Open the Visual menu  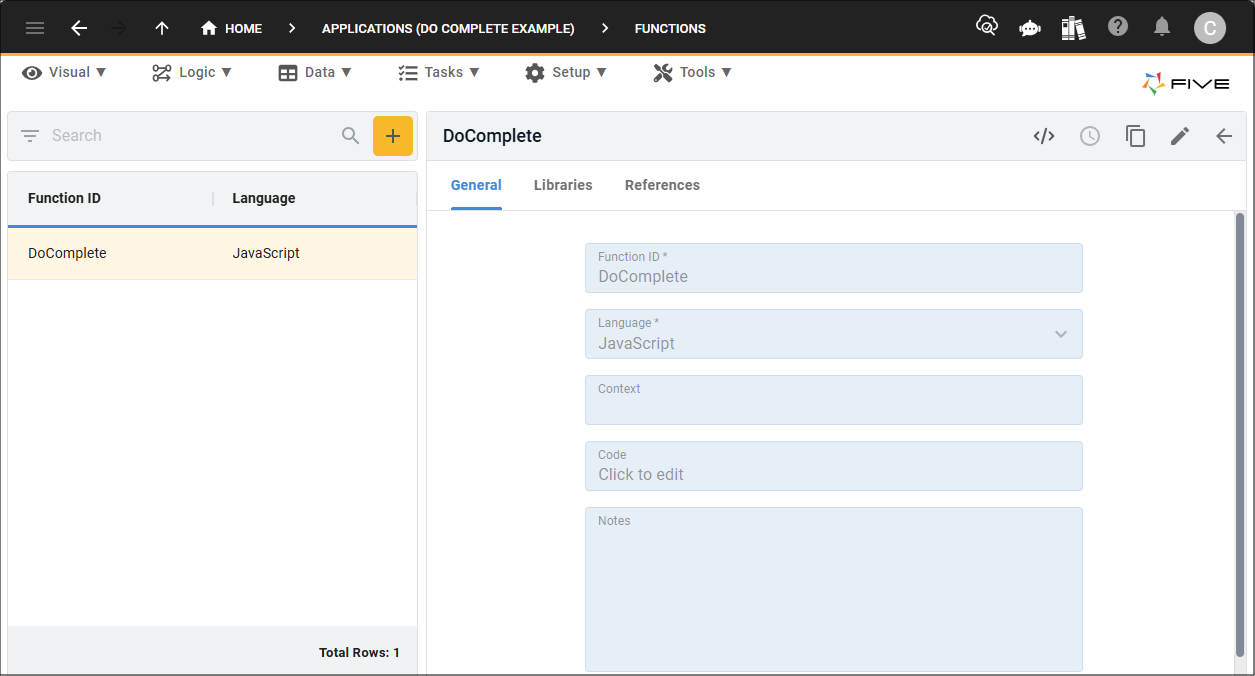click(64, 72)
